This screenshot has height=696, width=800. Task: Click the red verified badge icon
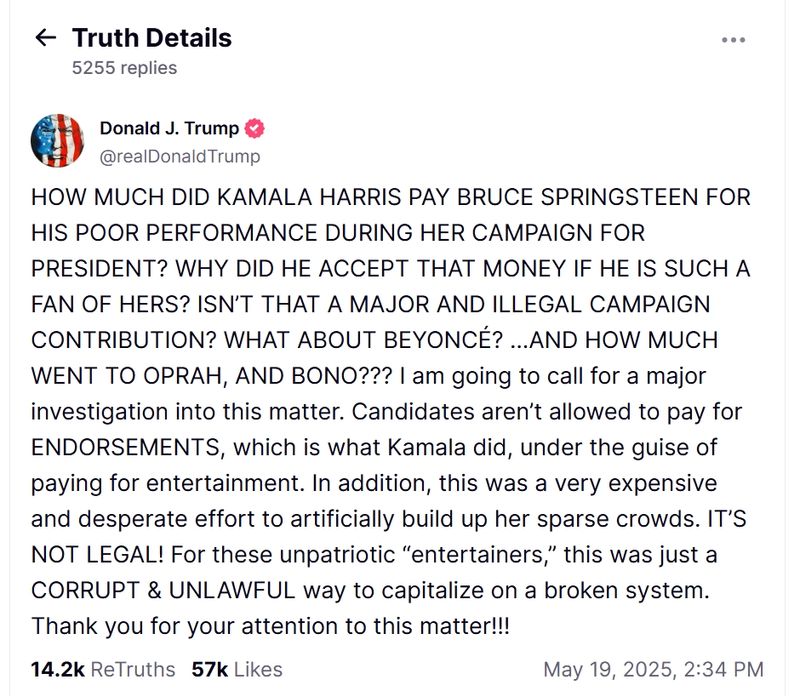(255, 128)
